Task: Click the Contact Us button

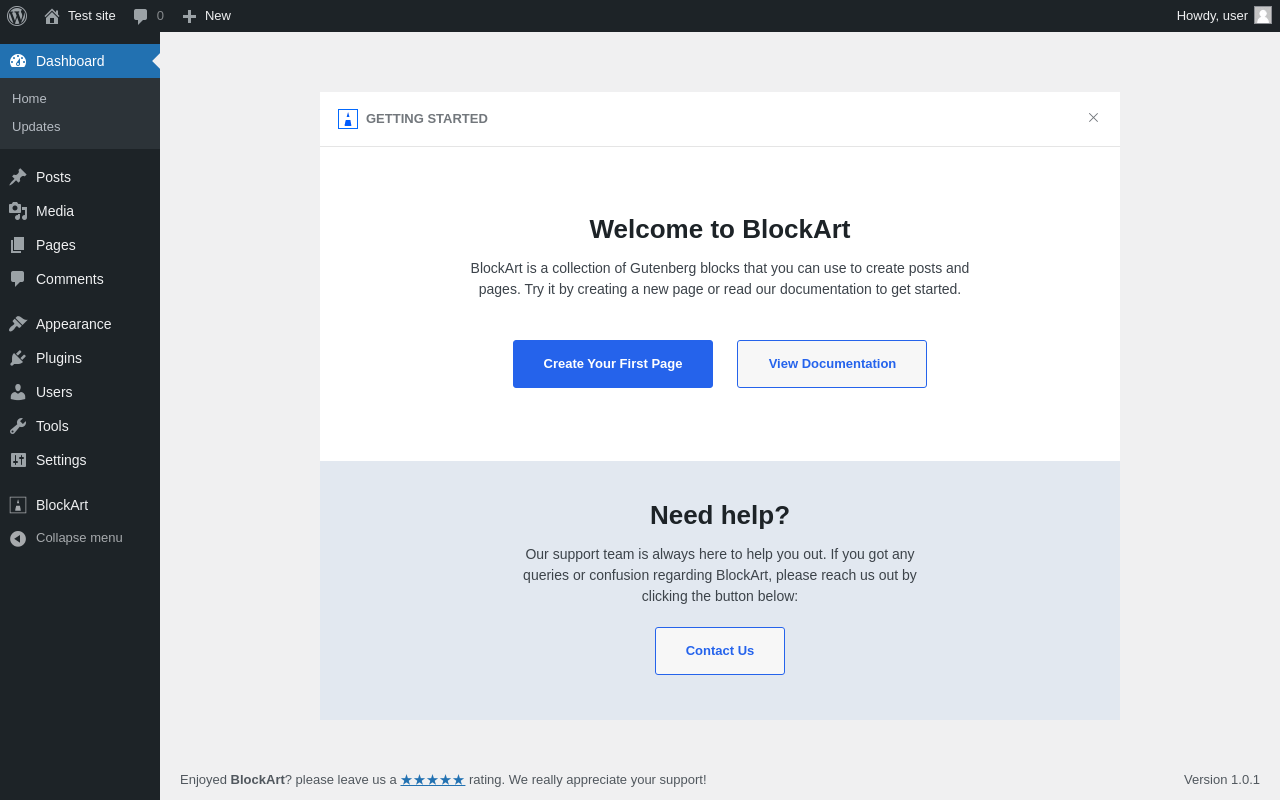Action: 720,651
